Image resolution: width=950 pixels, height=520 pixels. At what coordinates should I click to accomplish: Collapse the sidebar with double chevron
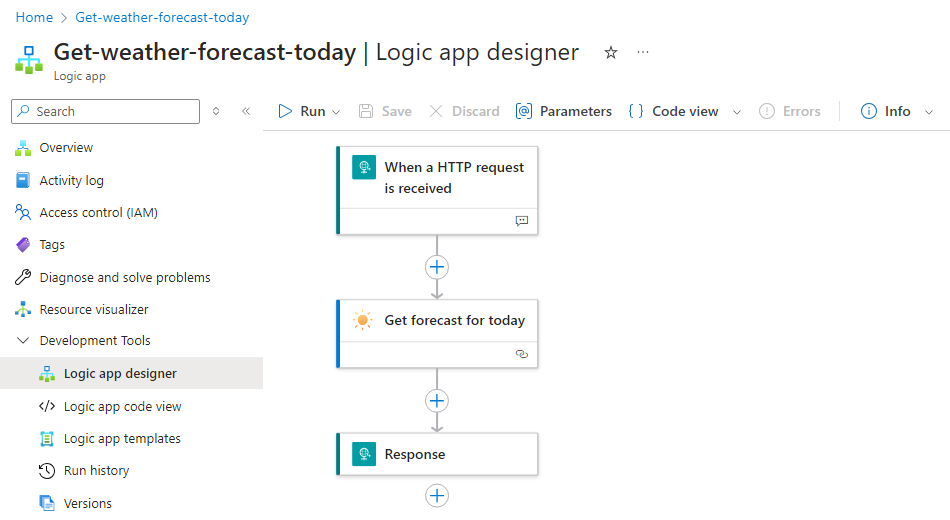tap(246, 111)
